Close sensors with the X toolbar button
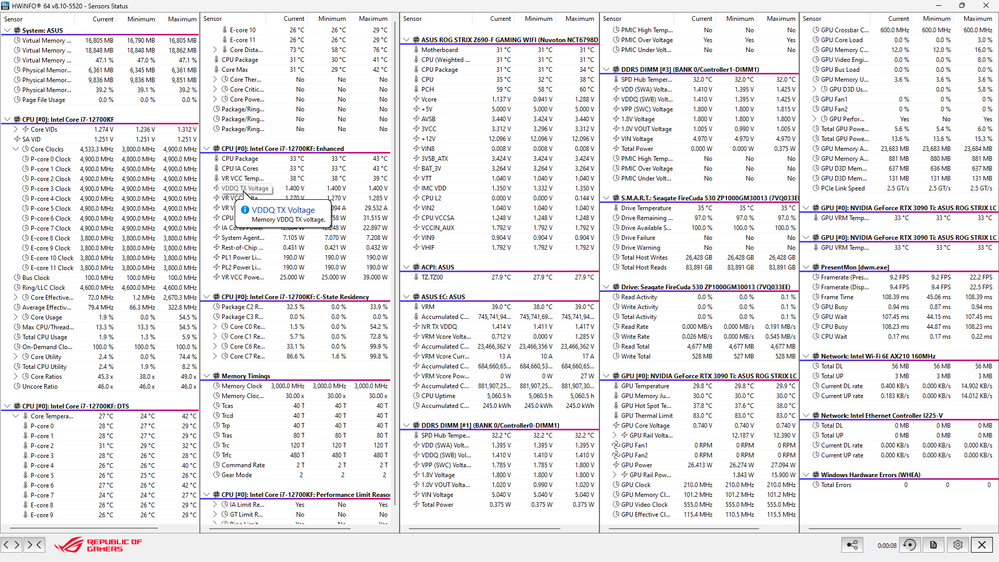This screenshot has height=562, width=999. pos(982,545)
